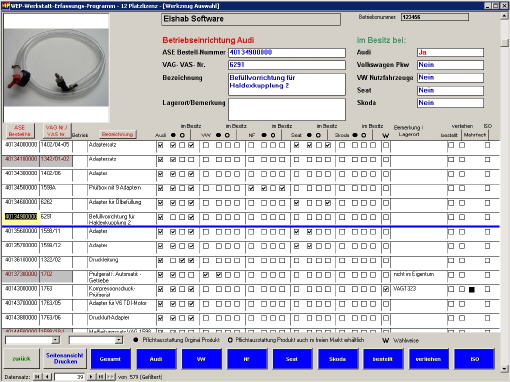Sort by ASE Bestell-Nr. header button
The image size is (510, 382).
tap(19, 131)
